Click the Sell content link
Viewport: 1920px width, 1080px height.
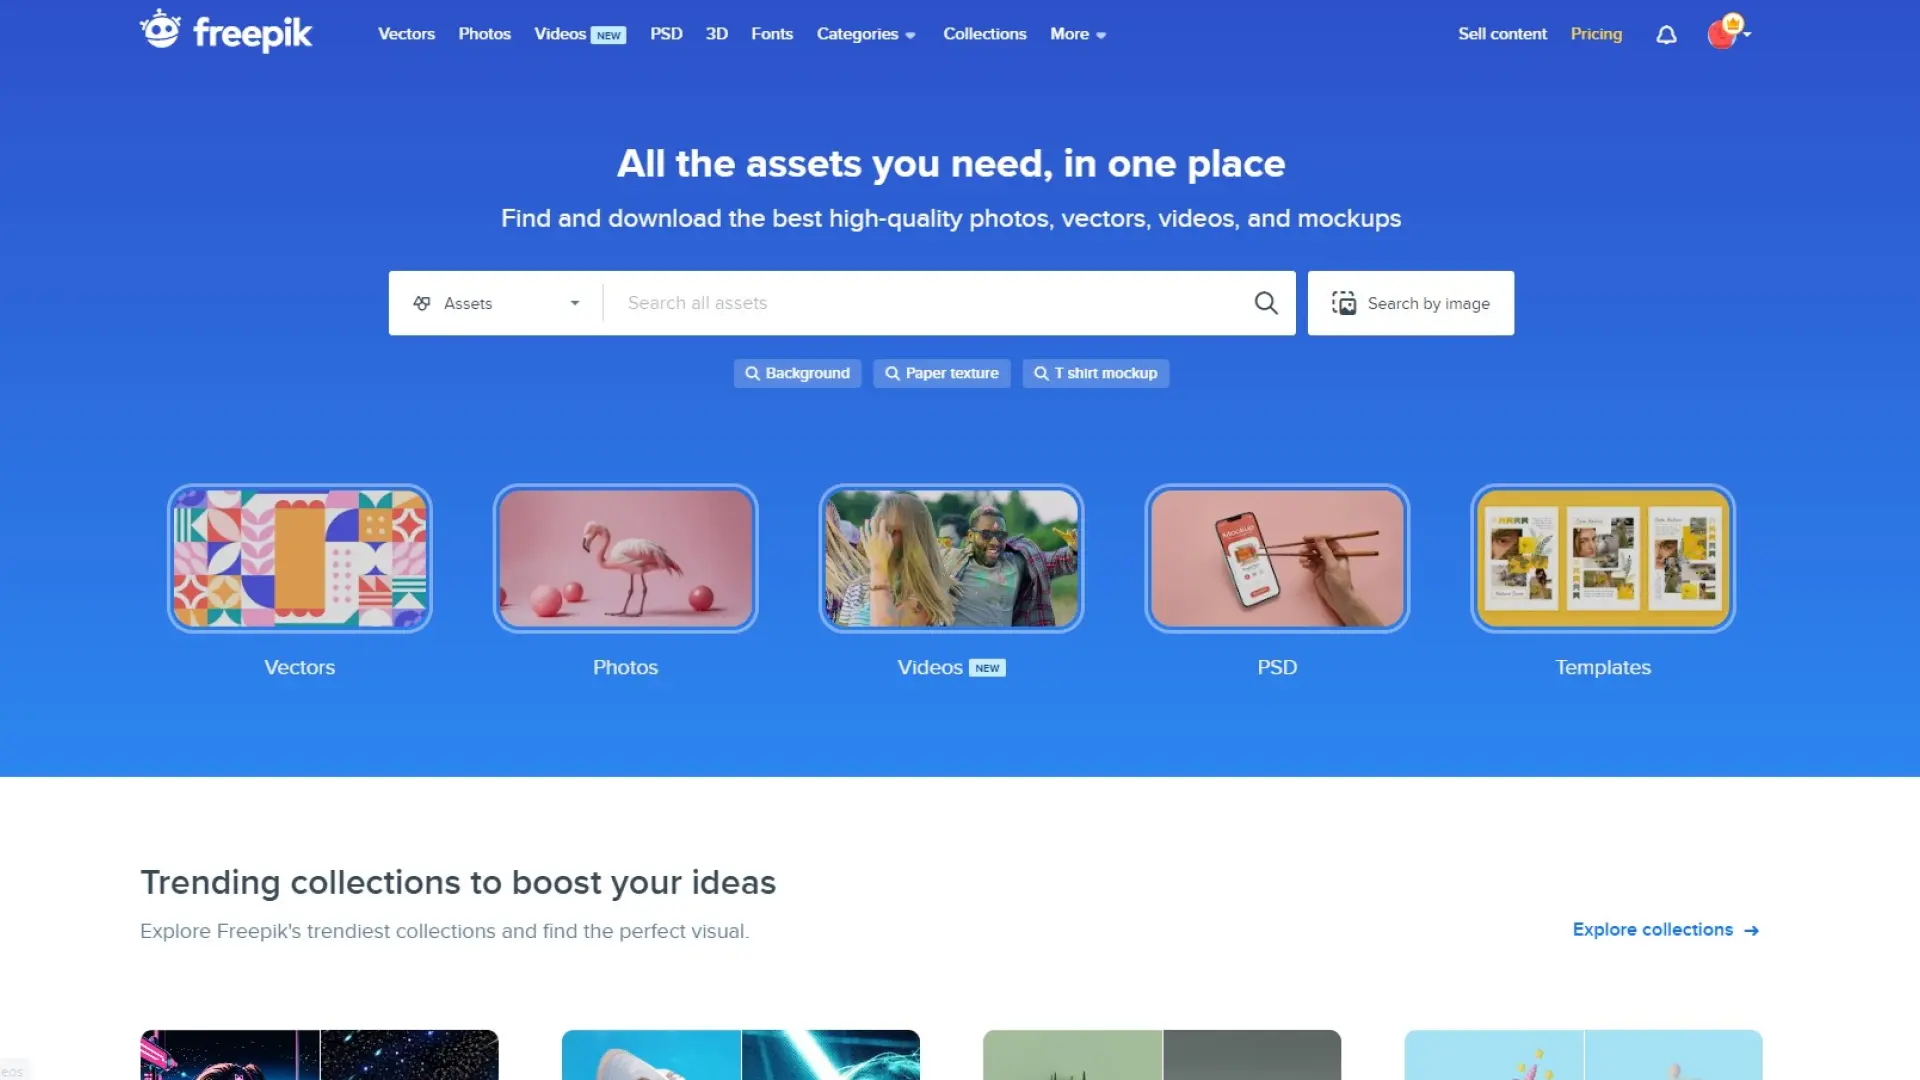pyautogui.click(x=1502, y=34)
